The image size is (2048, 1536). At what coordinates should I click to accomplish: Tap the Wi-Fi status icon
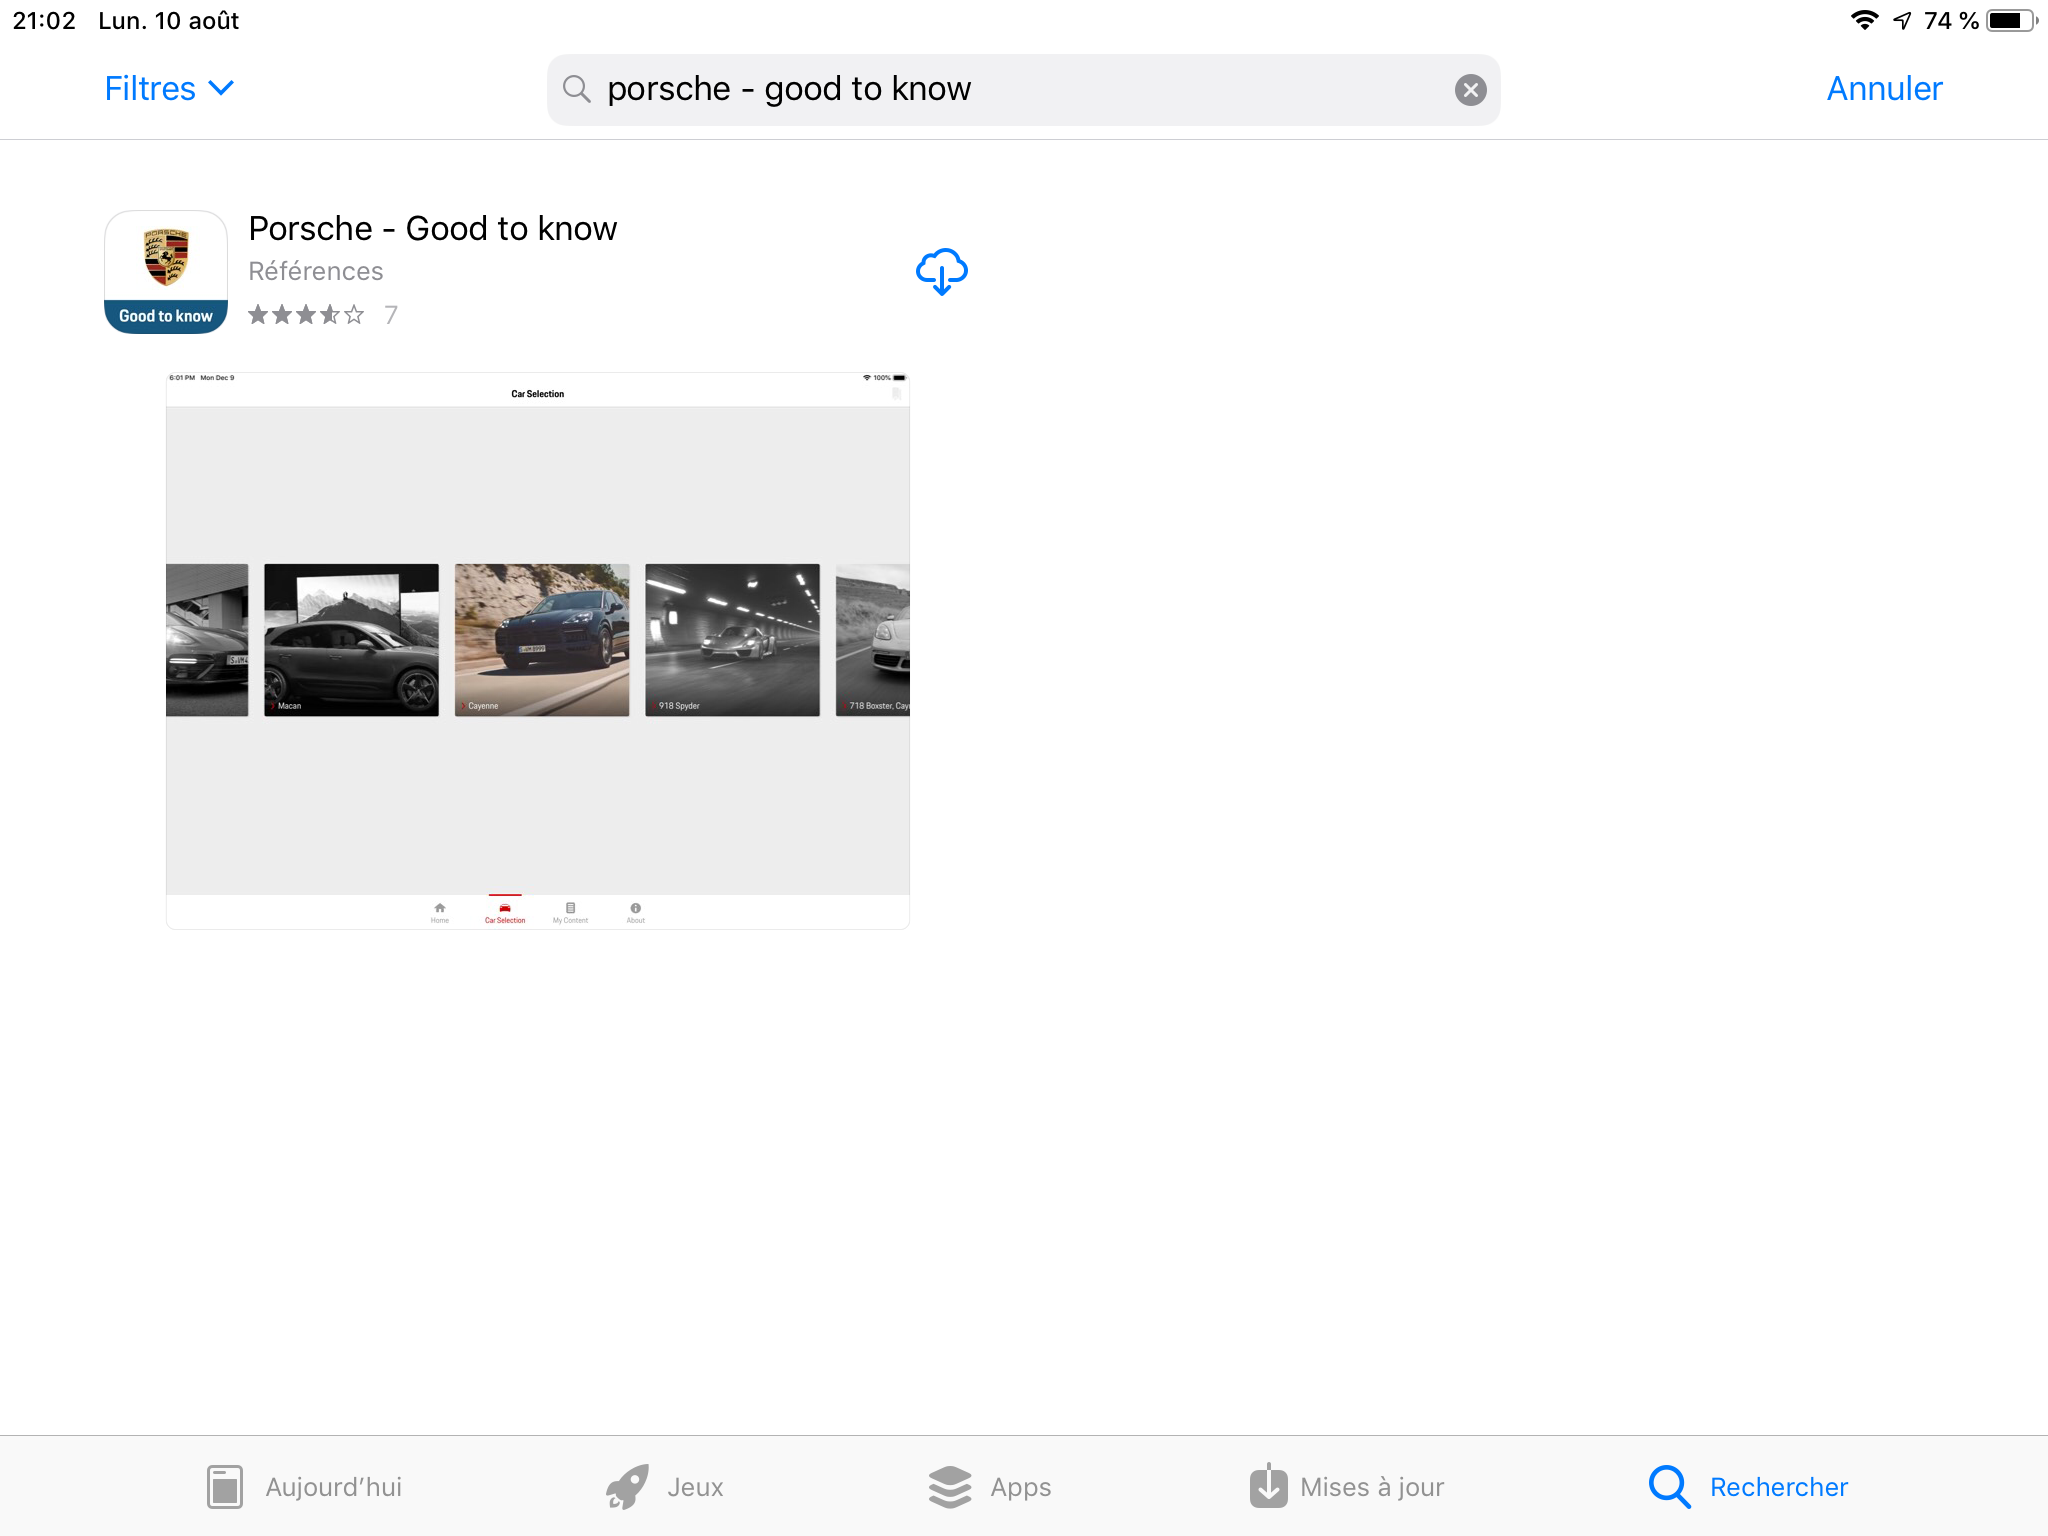[x=1863, y=20]
